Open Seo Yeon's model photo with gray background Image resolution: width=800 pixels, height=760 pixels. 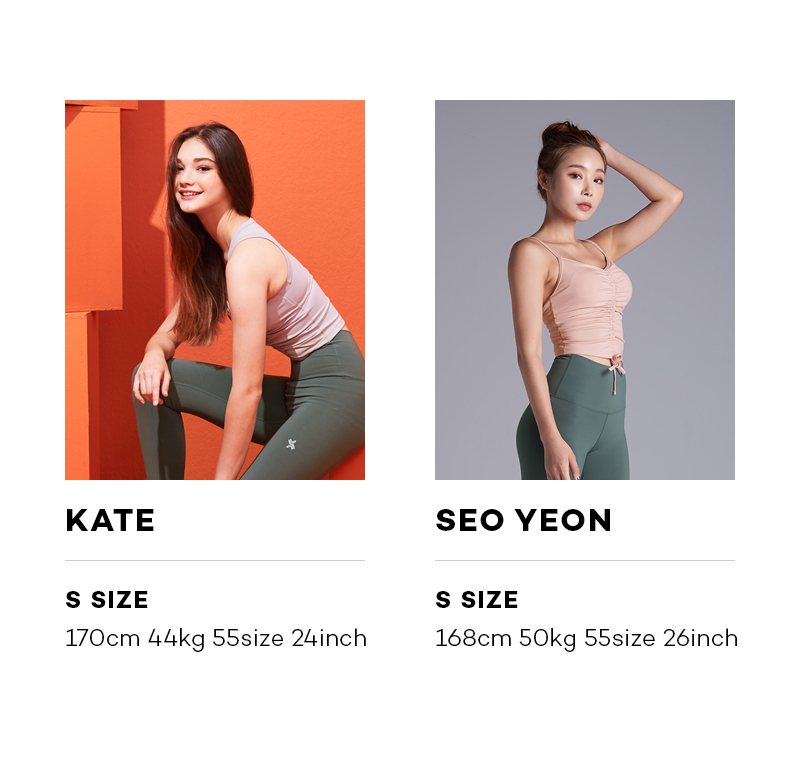click(x=585, y=290)
